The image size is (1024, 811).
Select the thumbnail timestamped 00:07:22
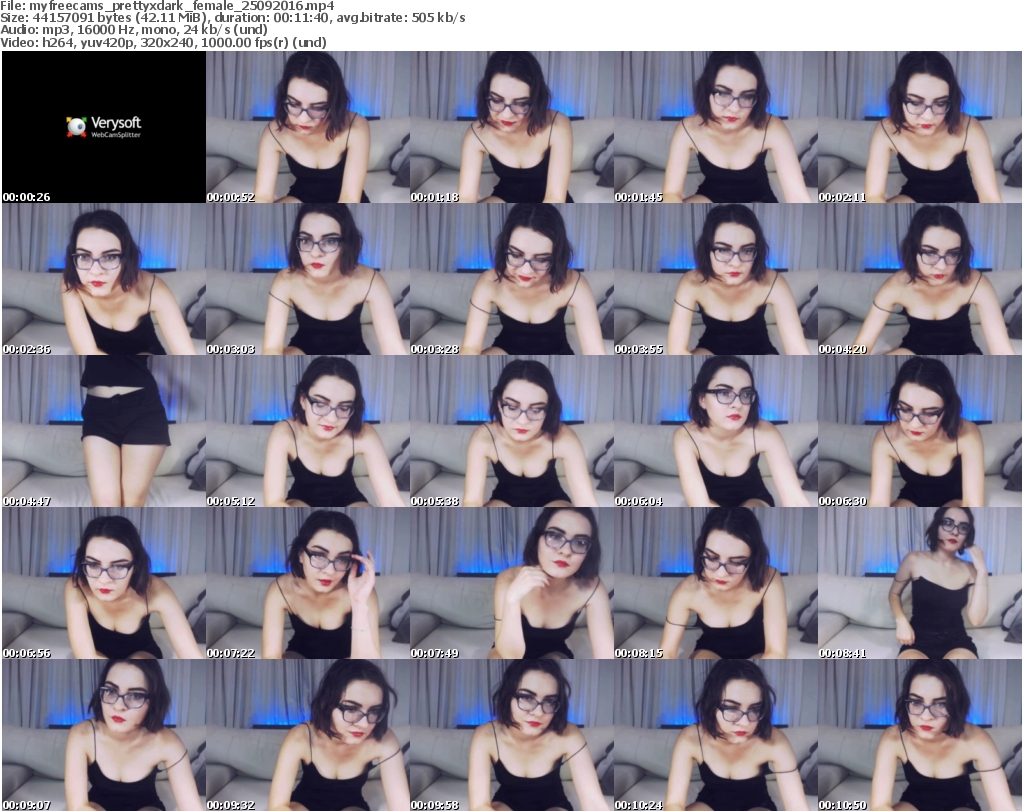[x=308, y=583]
